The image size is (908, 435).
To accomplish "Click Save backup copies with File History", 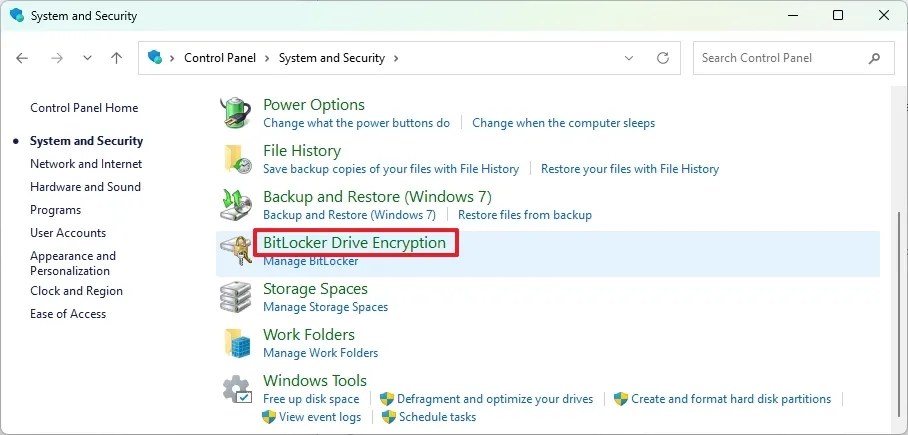I will click(391, 169).
